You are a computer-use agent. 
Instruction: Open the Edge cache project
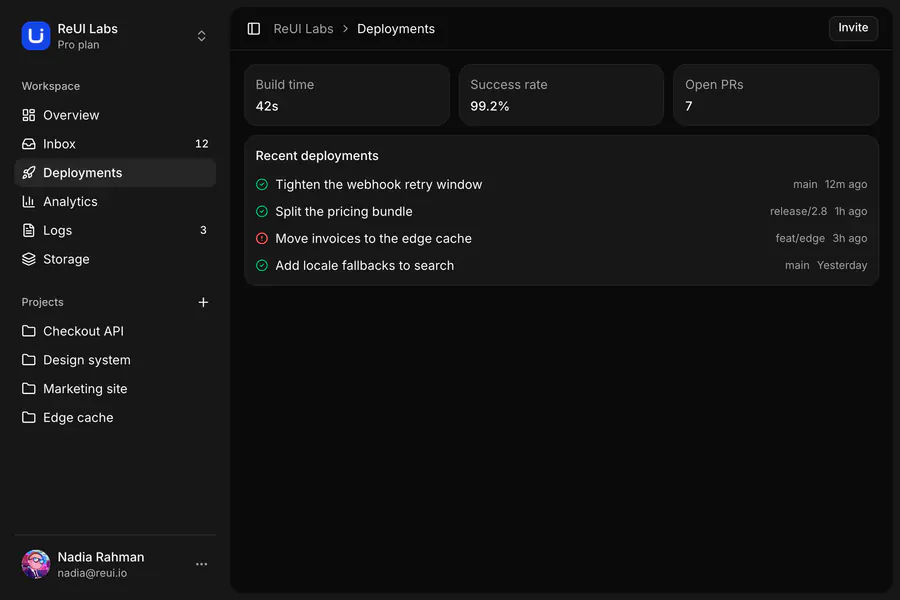(115, 417)
